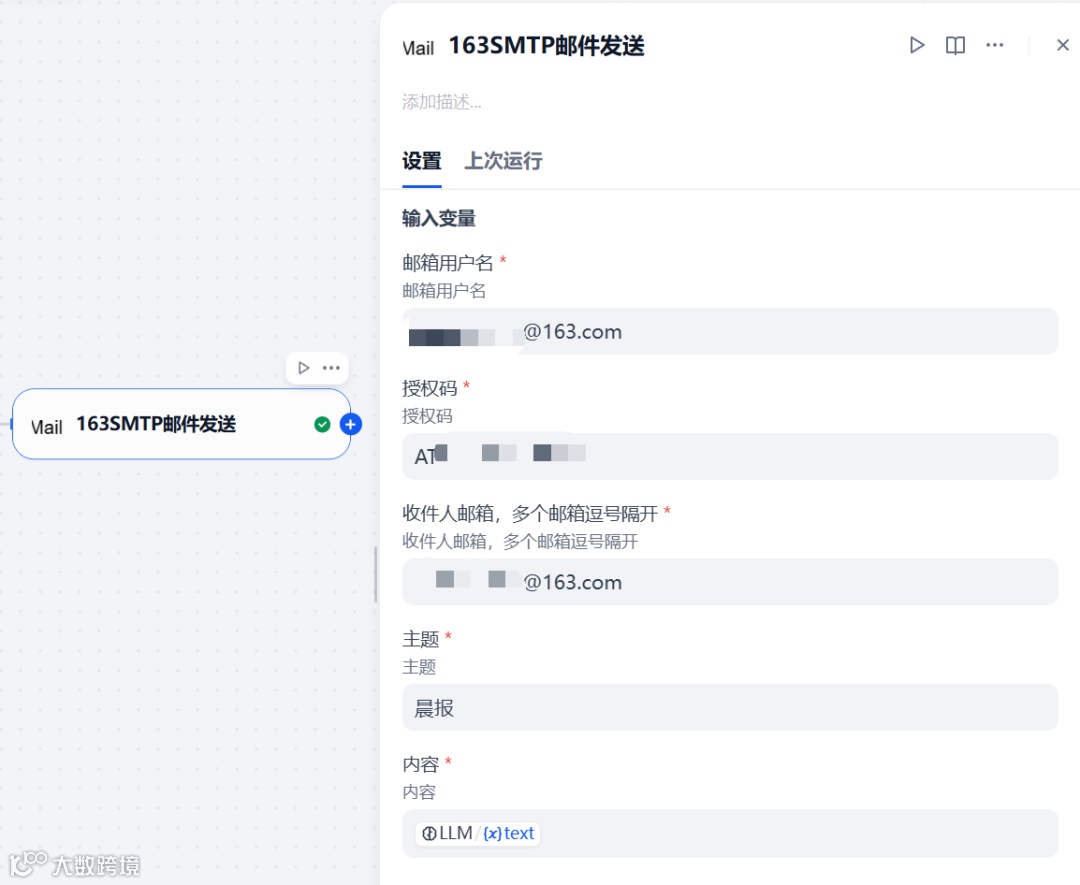
Task: Click the 内容 field label
Action: coord(420,764)
